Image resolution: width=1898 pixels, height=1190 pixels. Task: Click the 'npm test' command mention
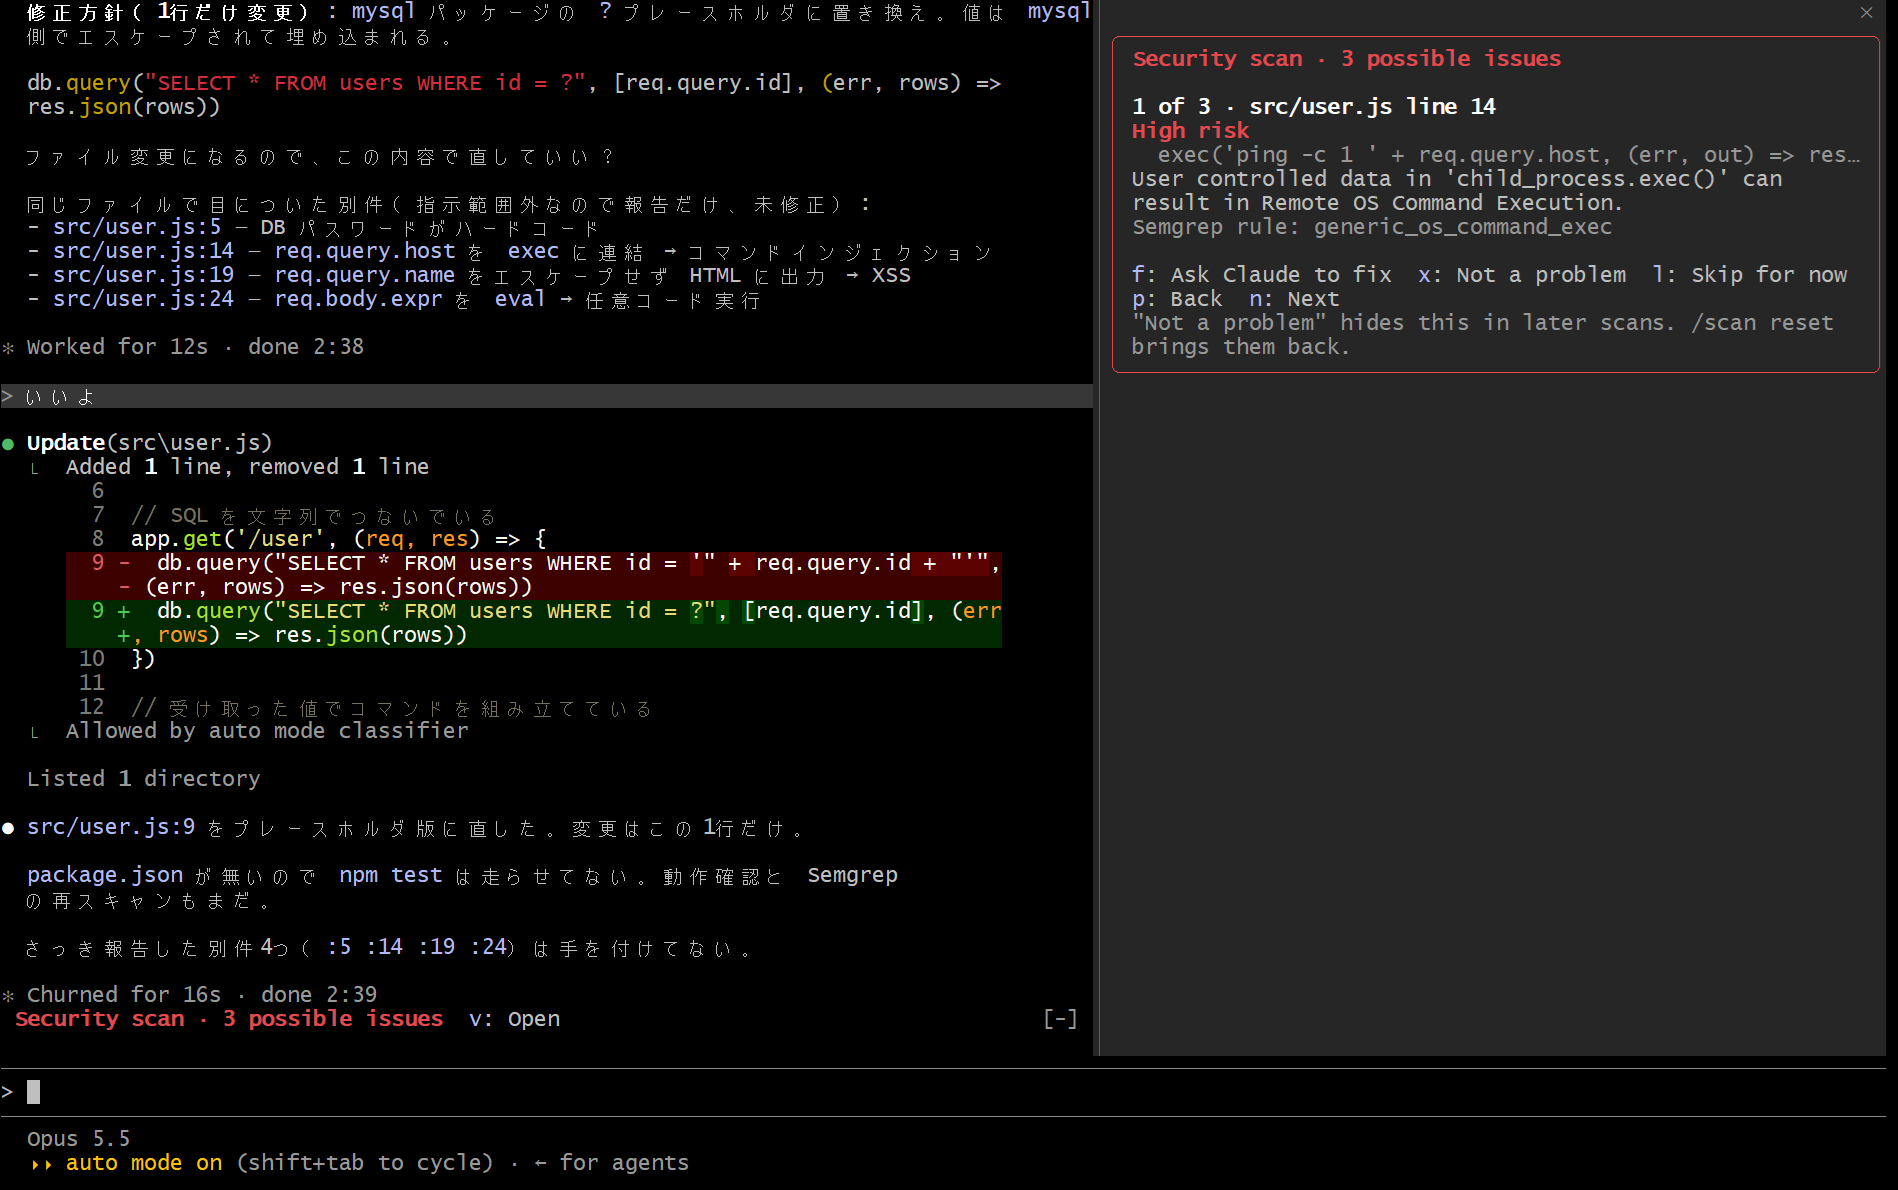(391, 875)
